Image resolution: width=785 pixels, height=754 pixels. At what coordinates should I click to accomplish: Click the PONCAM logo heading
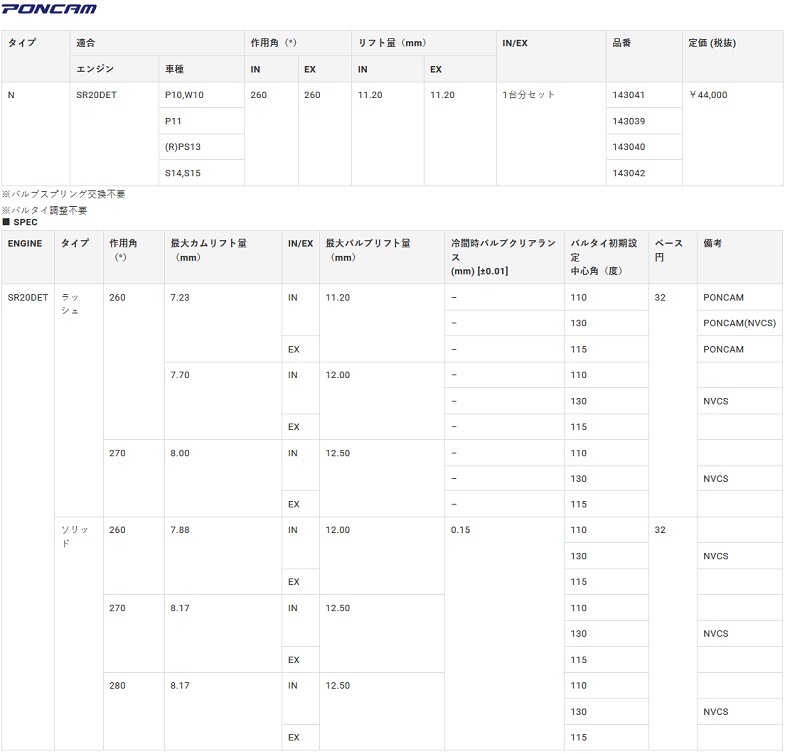coord(49,8)
